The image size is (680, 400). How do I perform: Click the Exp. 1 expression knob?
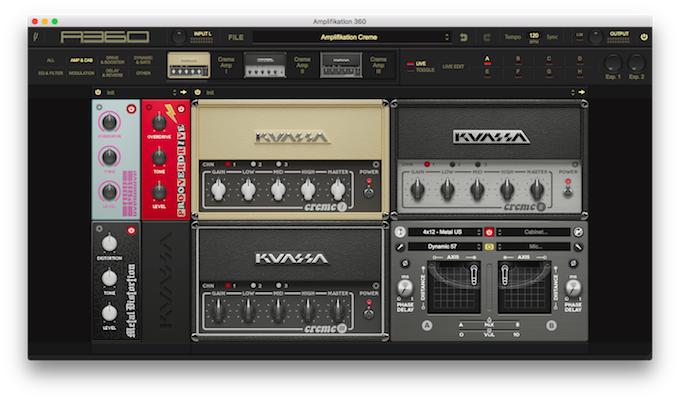613,63
